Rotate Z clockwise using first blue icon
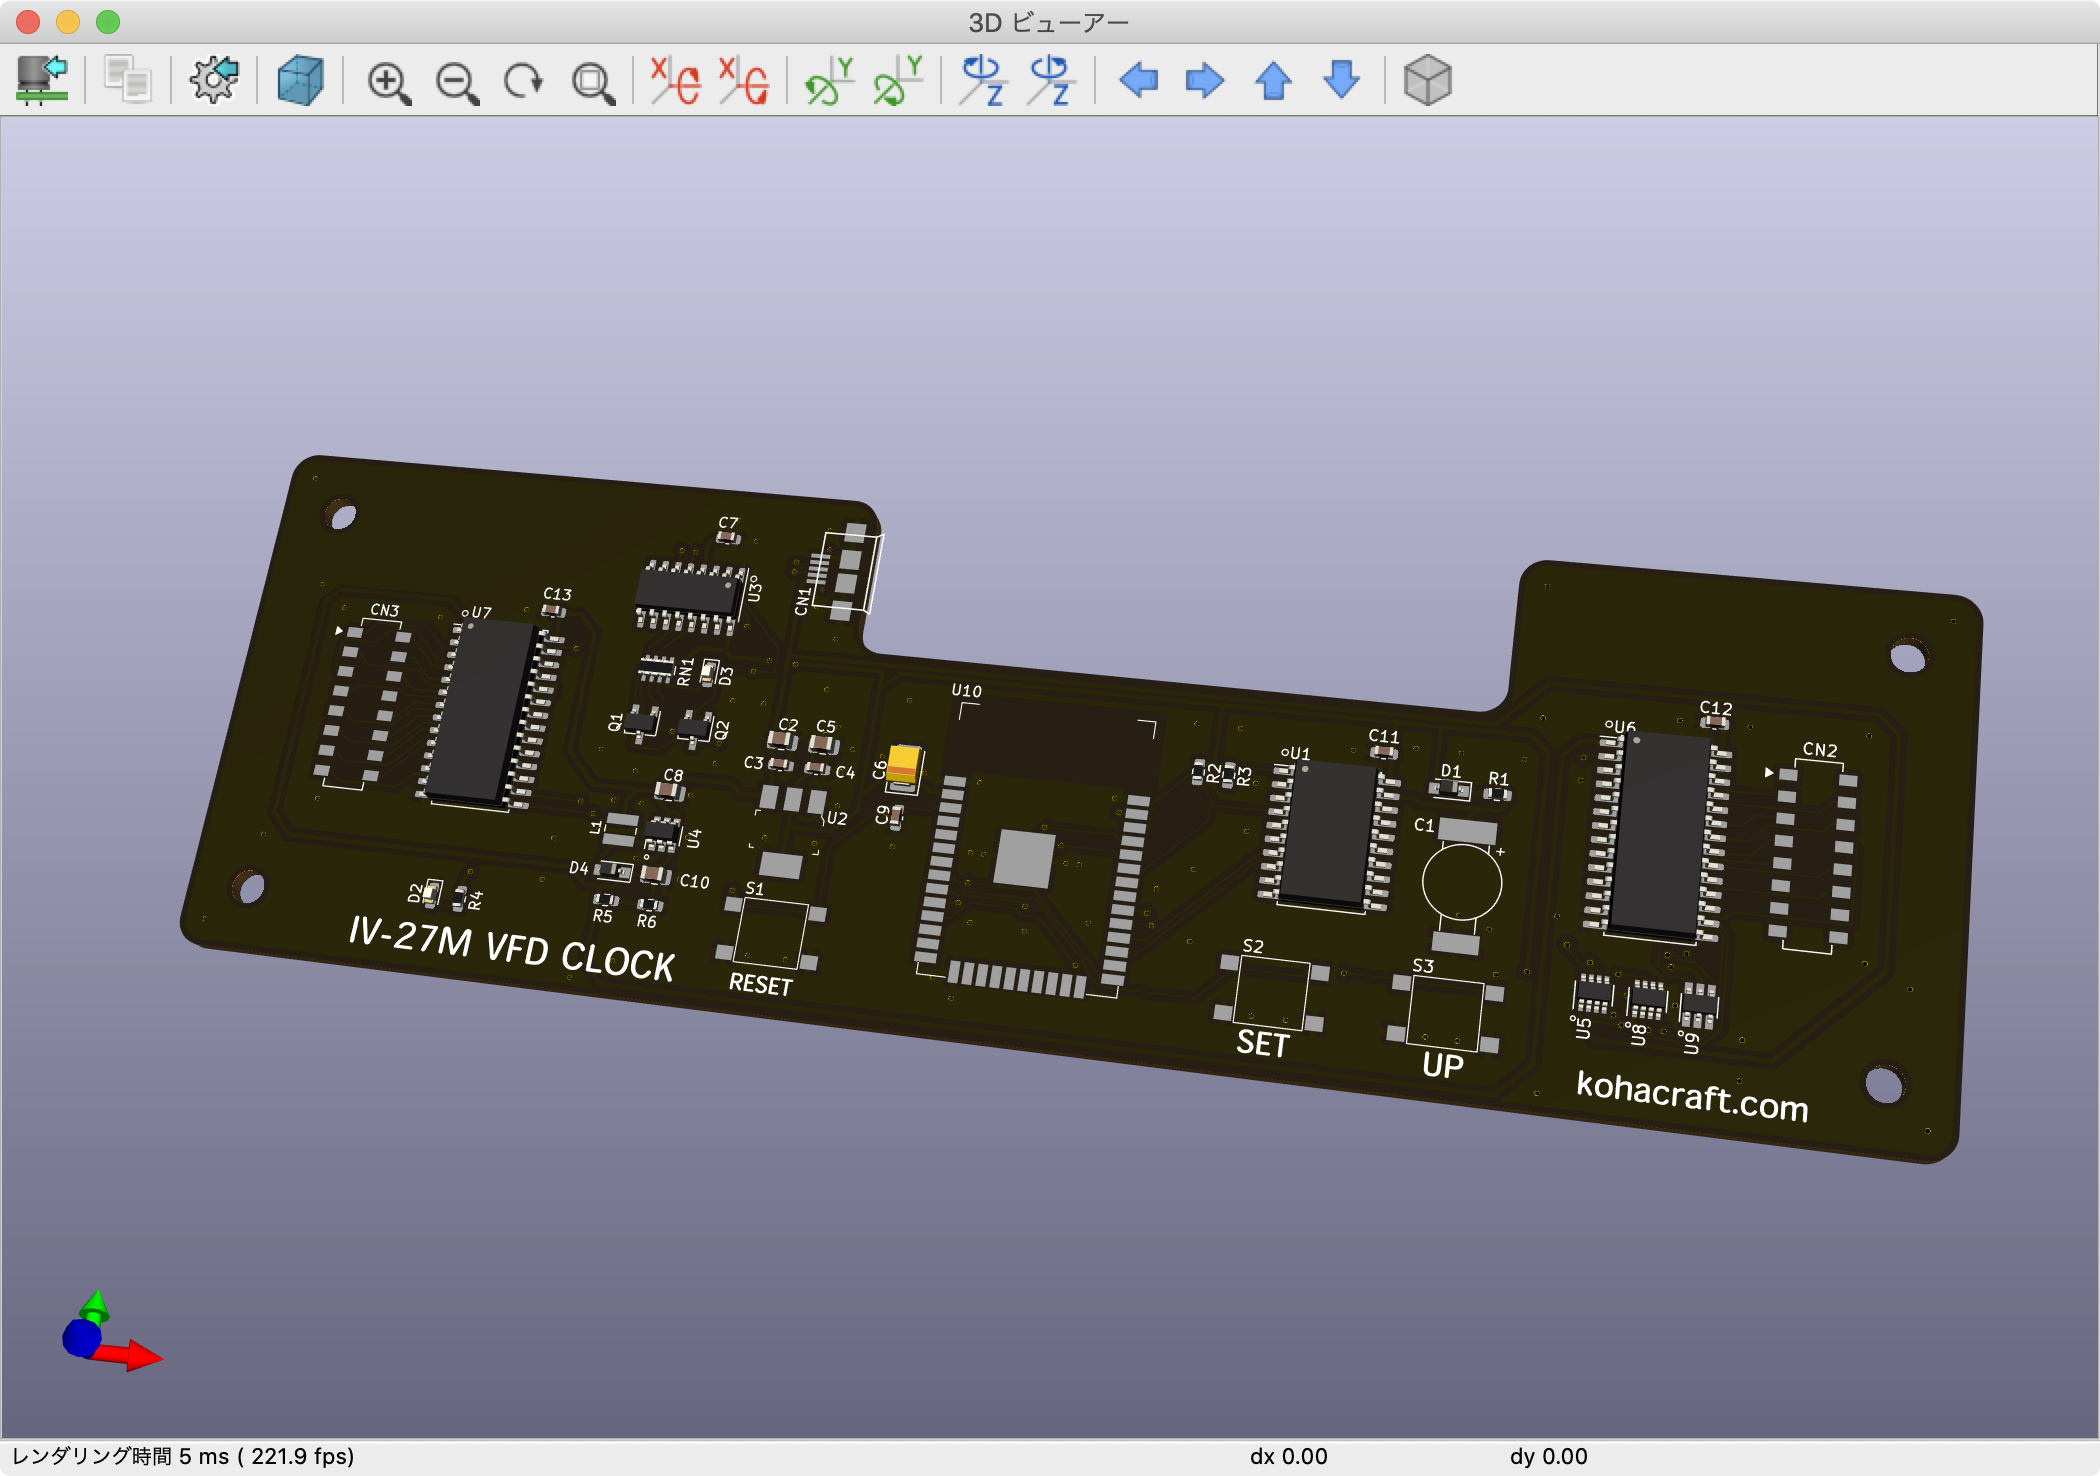This screenshot has width=2100, height=1476. click(982, 80)
